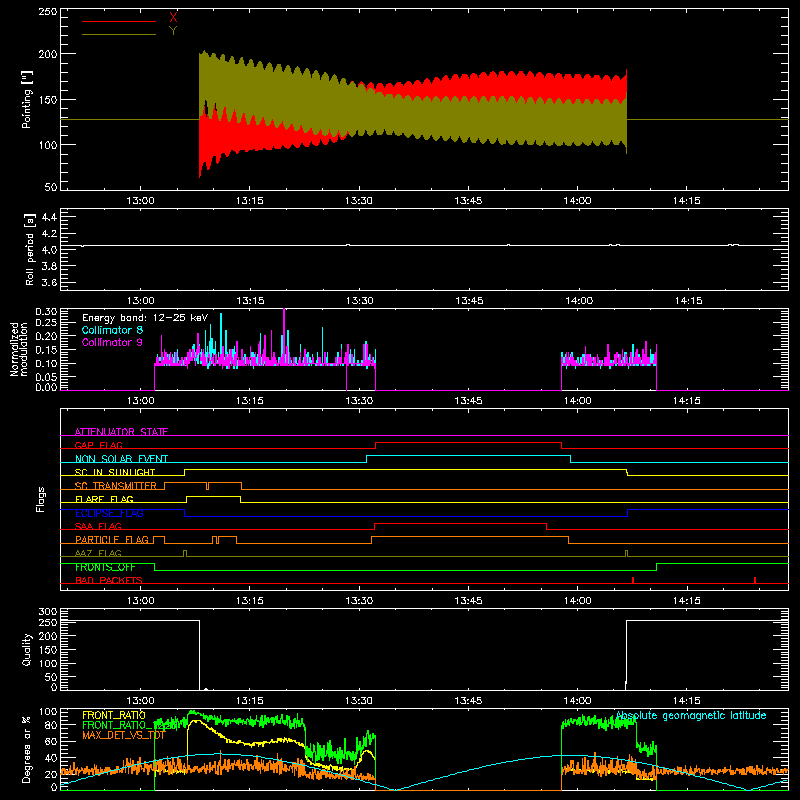Click 13:30 tick label under Pointing plot
Image resolution: width=800 pixels, height=800 pixels.
(359, 201)
